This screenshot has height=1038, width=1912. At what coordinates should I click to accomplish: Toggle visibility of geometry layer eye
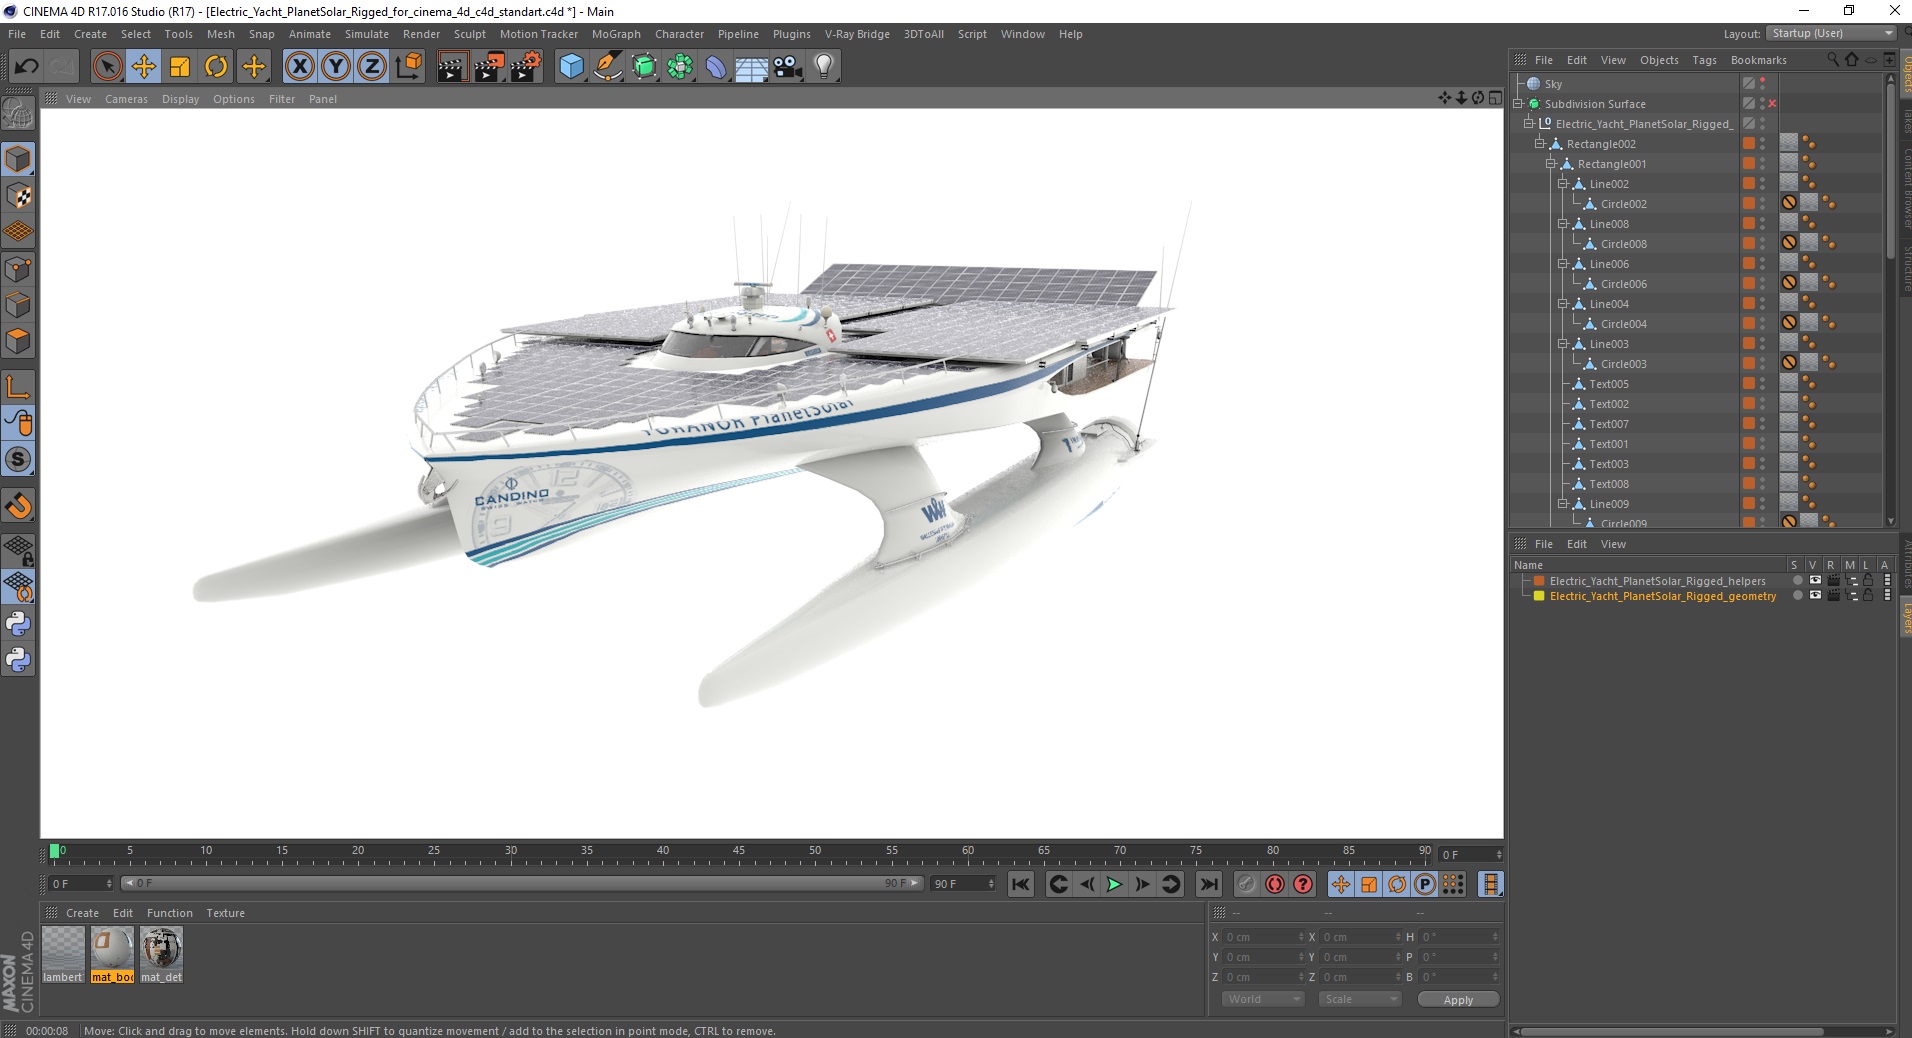[1815, 595]
